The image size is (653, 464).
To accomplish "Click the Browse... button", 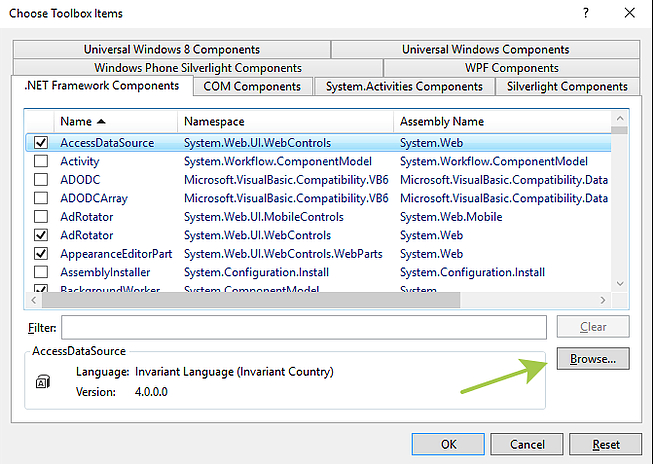I will (x=593, y=359).
